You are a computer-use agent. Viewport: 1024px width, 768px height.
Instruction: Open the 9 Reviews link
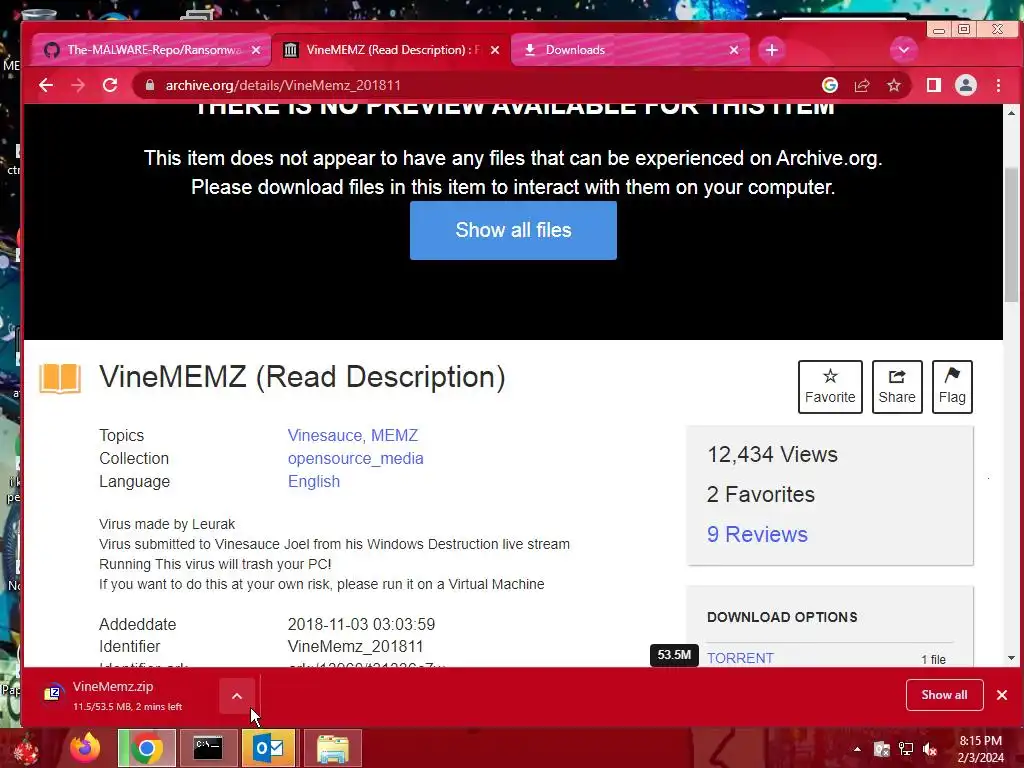(x=757, y=534)
